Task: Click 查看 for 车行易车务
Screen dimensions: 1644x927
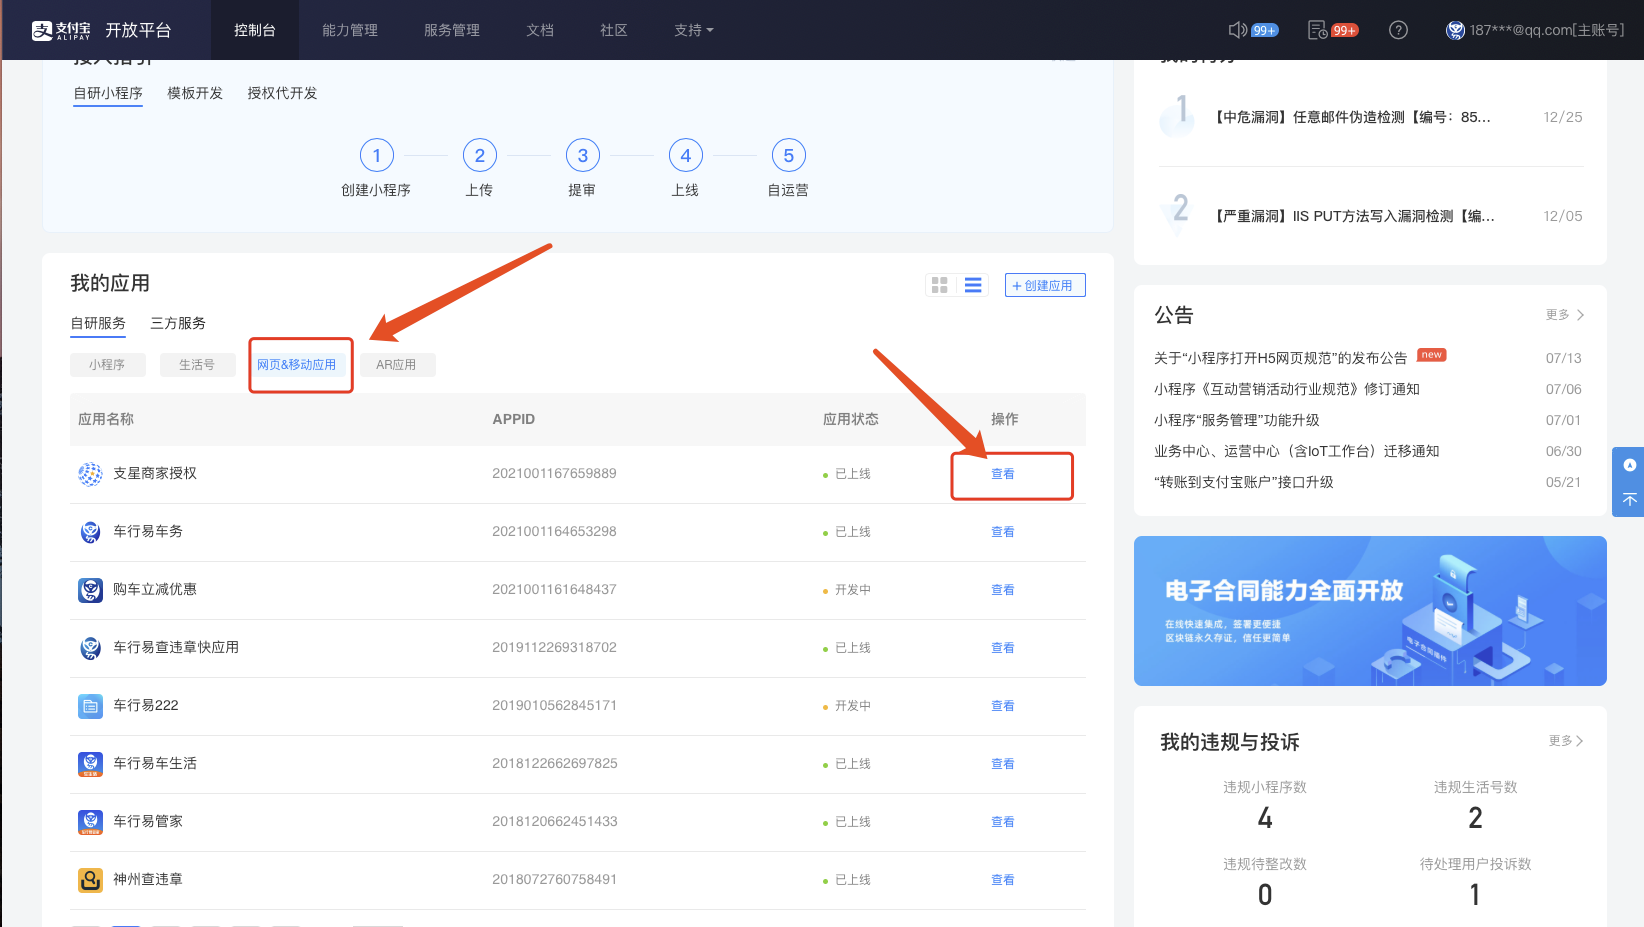Action: pos(1003,532)
